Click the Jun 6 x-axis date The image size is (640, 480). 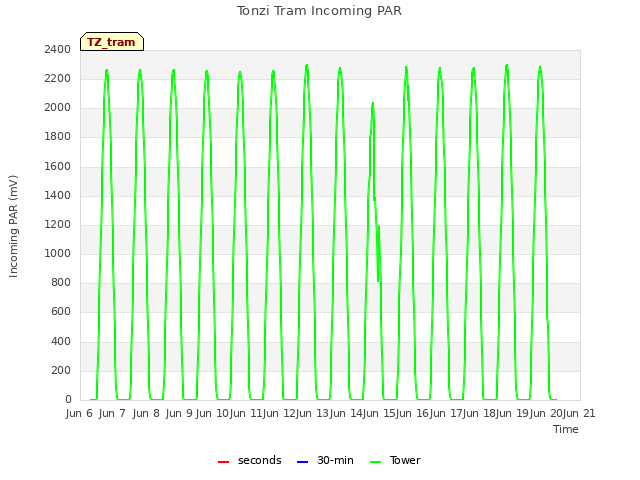click(x=79, y=413)
